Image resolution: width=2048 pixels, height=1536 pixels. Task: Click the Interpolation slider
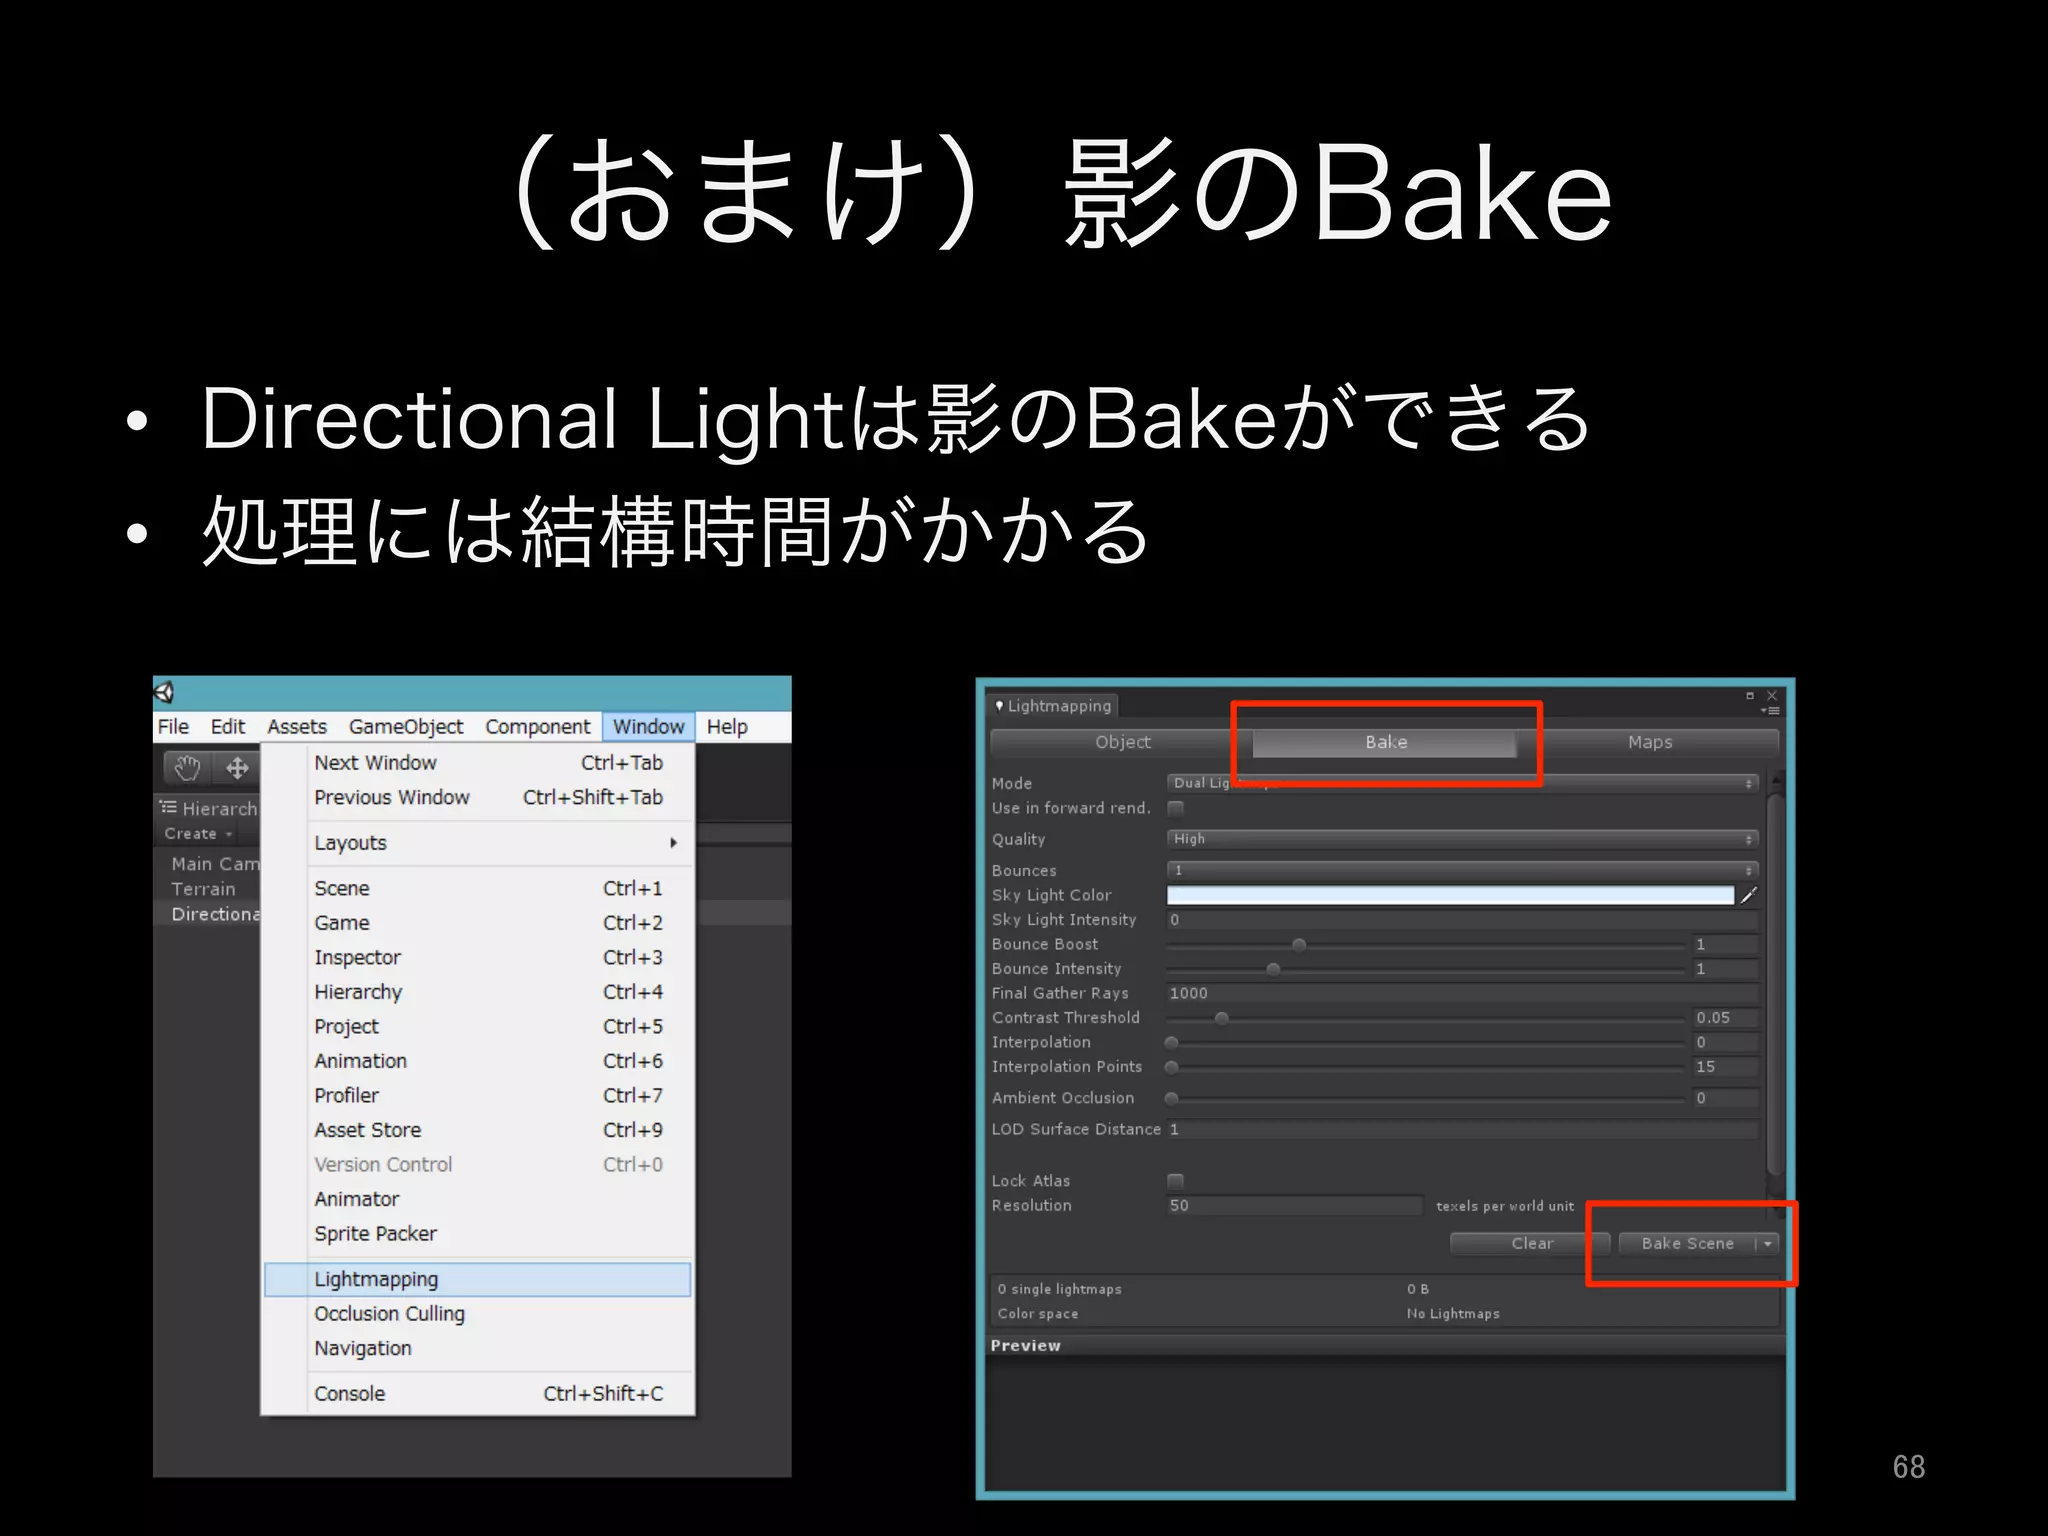tap(1425, 1043)
